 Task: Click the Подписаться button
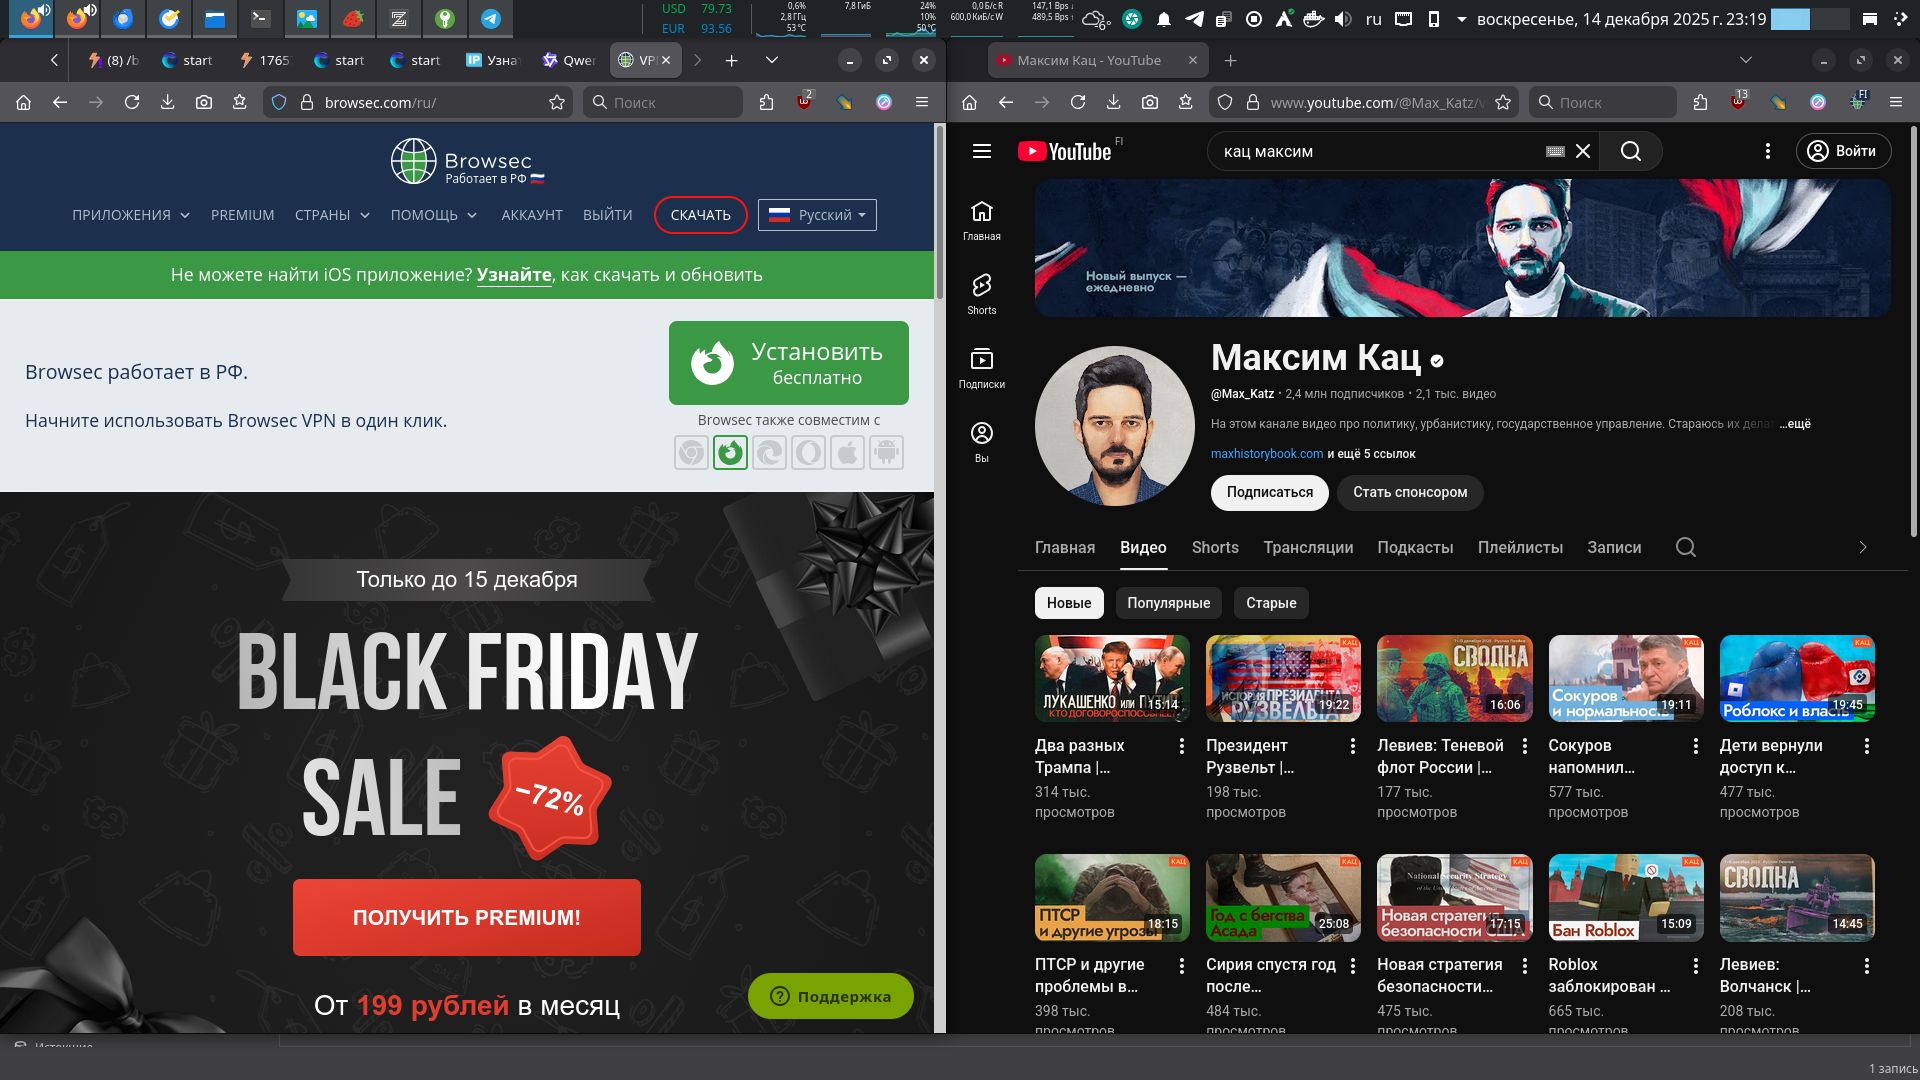click(x=1269, y=492)
